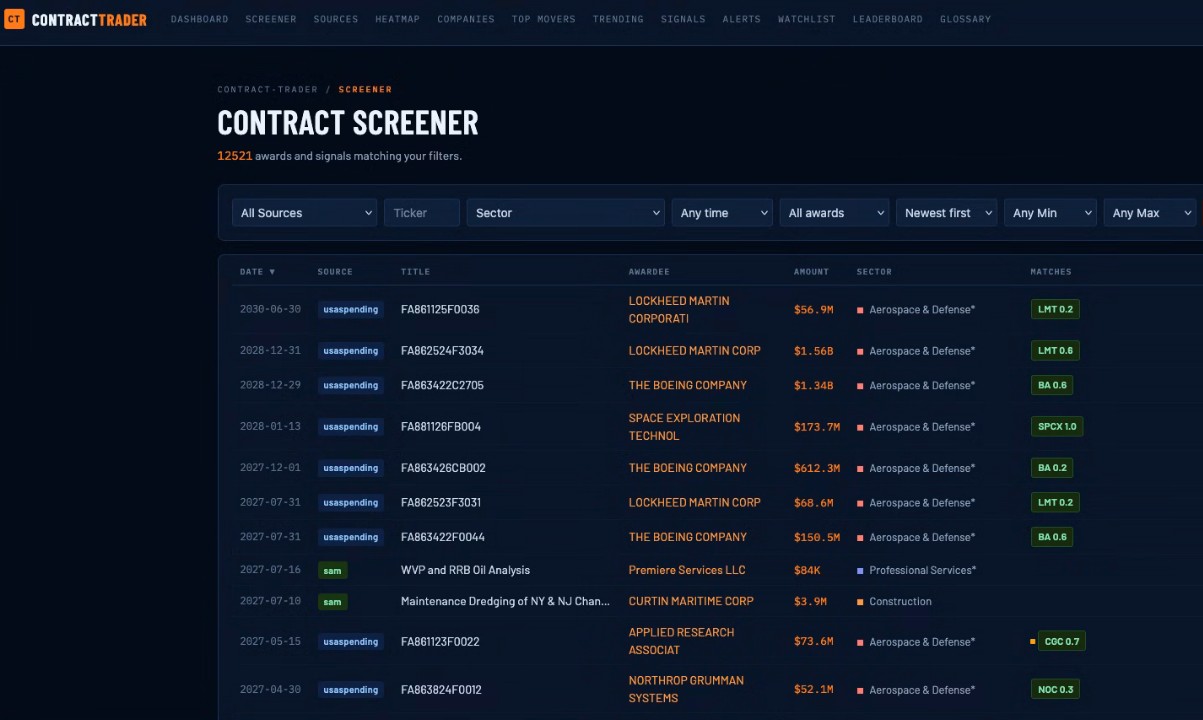Open WVP and RRB Oil Analysis title
This screenshot has width=1203, height=720.
[x=465, y=570]
